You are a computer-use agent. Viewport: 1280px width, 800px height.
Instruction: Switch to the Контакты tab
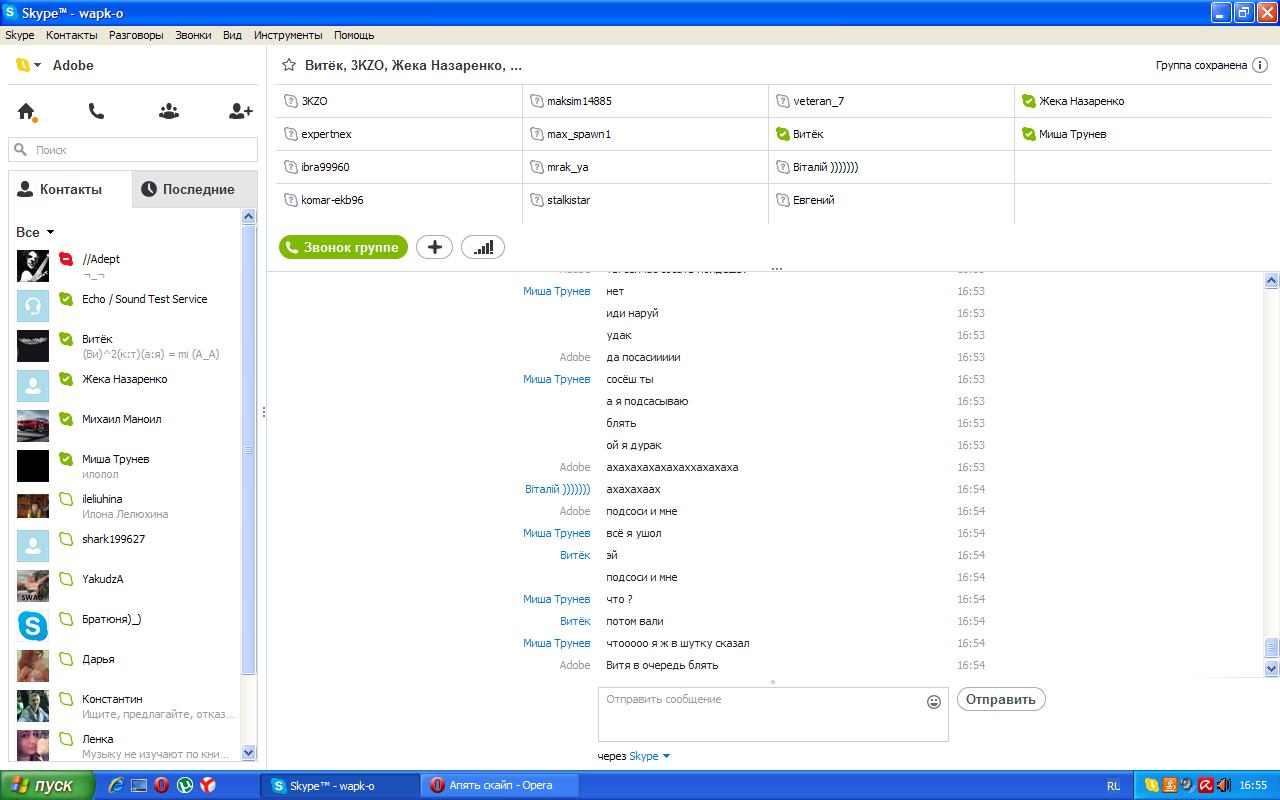pyautogui.click(x=70, y=189)
